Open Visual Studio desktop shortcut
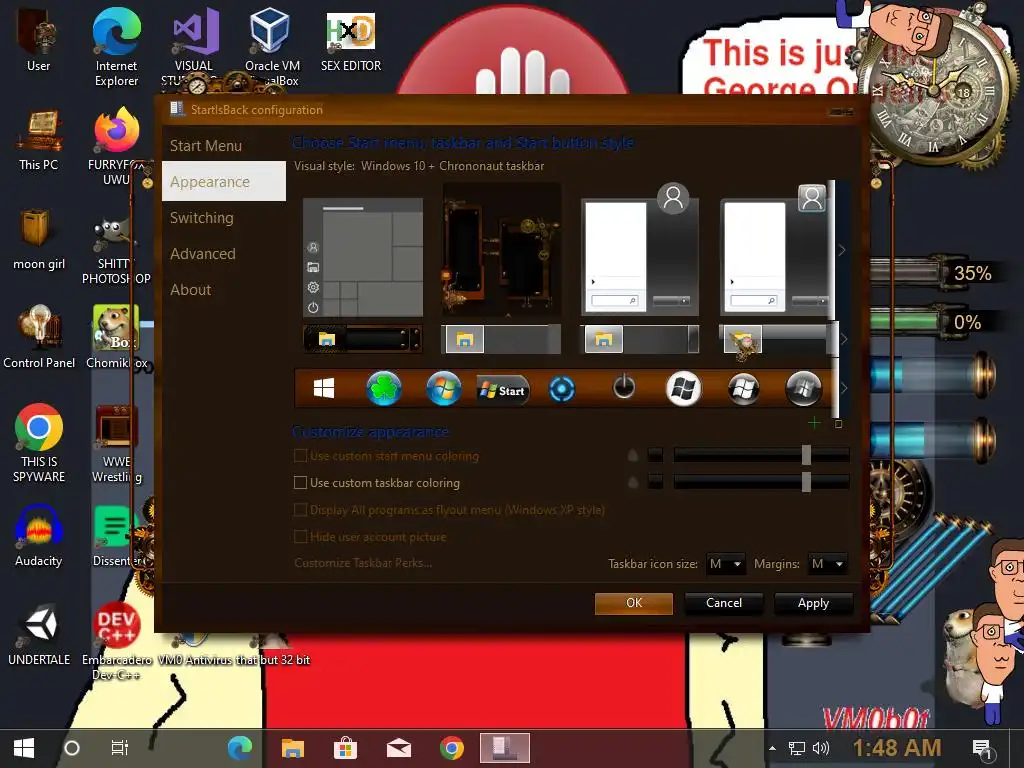The height and width of the screenshot is (768, 1024). (x=194, y=47)
